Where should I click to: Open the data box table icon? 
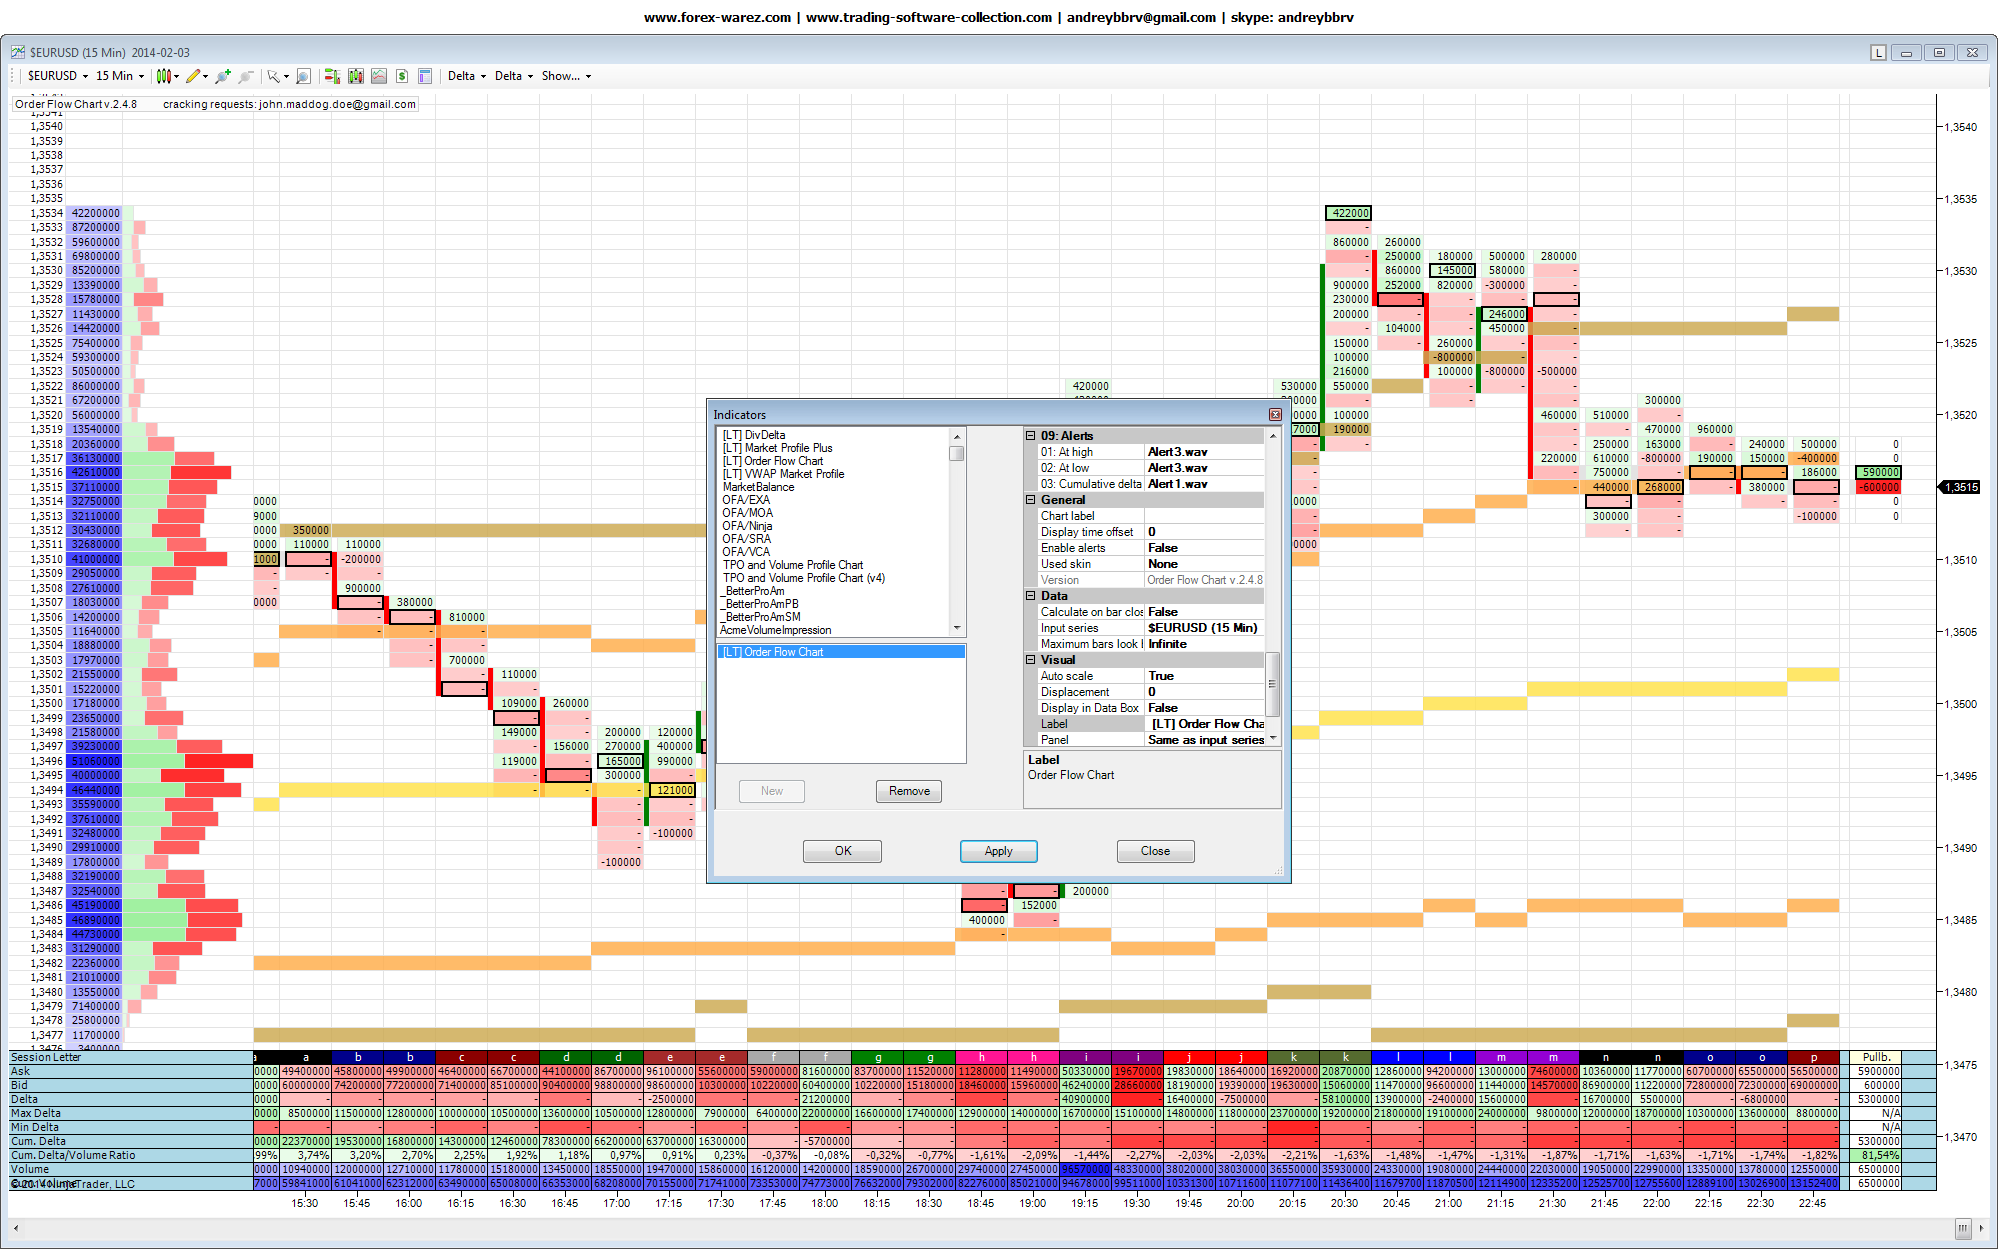(x=425, y=76)
